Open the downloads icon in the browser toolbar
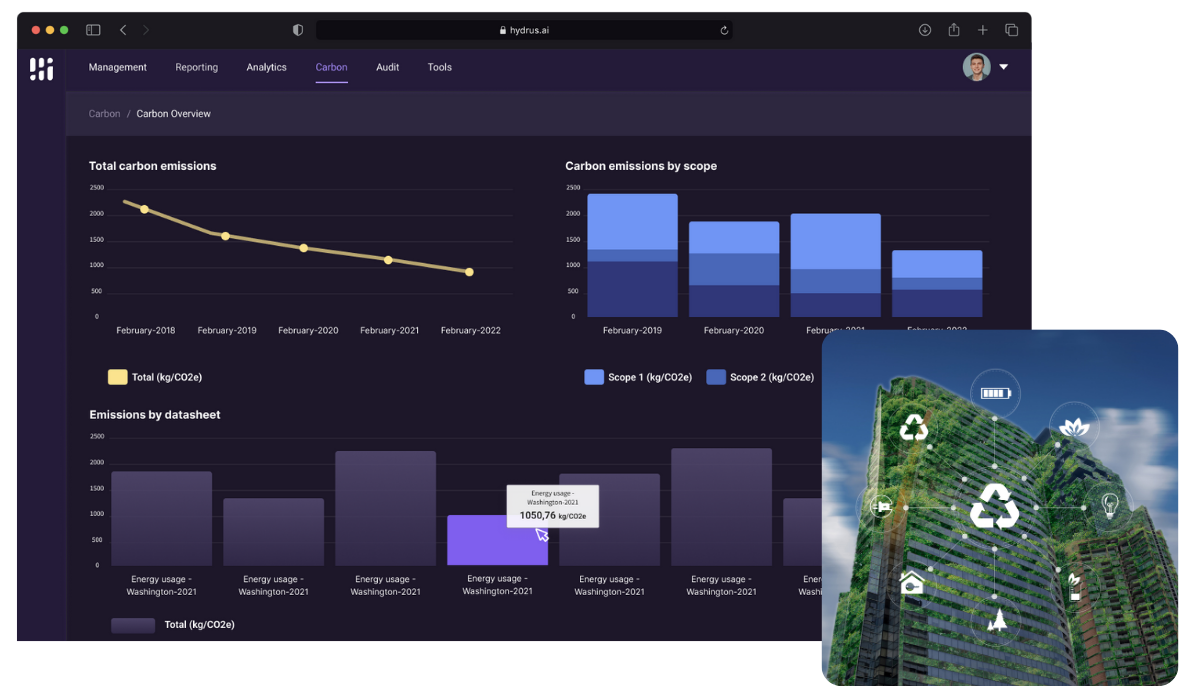 pos(924,30)
